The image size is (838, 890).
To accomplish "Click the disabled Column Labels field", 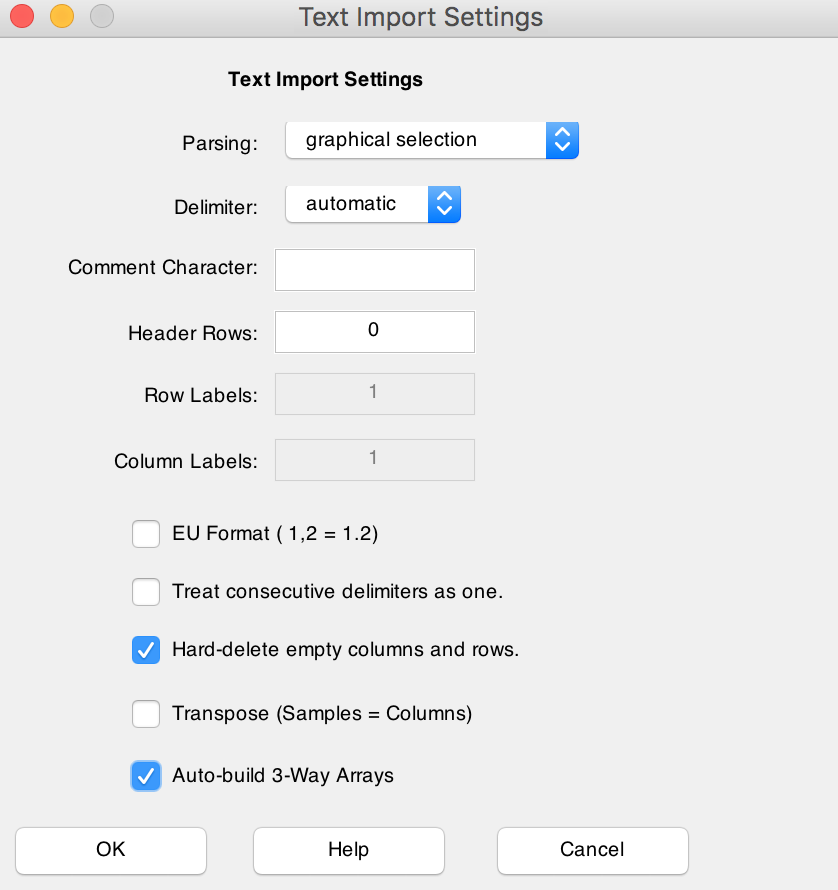I will pos(374,459).
